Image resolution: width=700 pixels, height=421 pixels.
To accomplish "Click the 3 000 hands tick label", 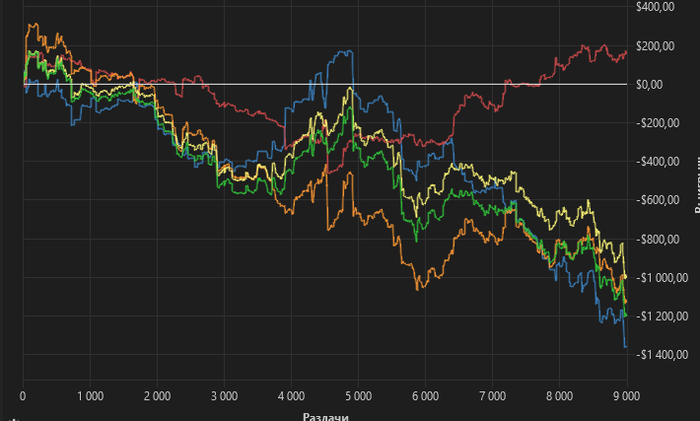I will [x=224, y=396].
